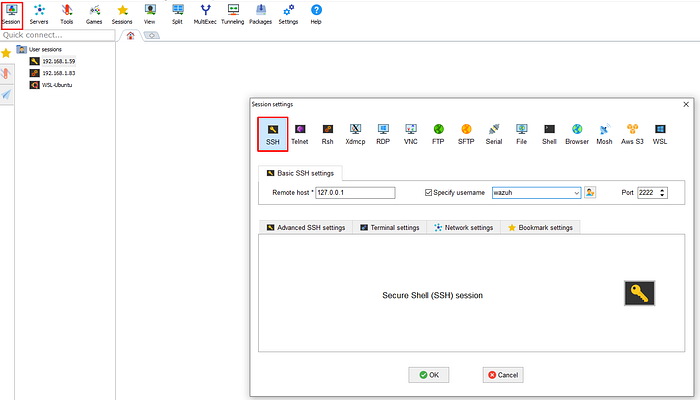Select Xdmcp session type
Image resolution: width=700 pixels, height=400 pixels.
(355, 134)
